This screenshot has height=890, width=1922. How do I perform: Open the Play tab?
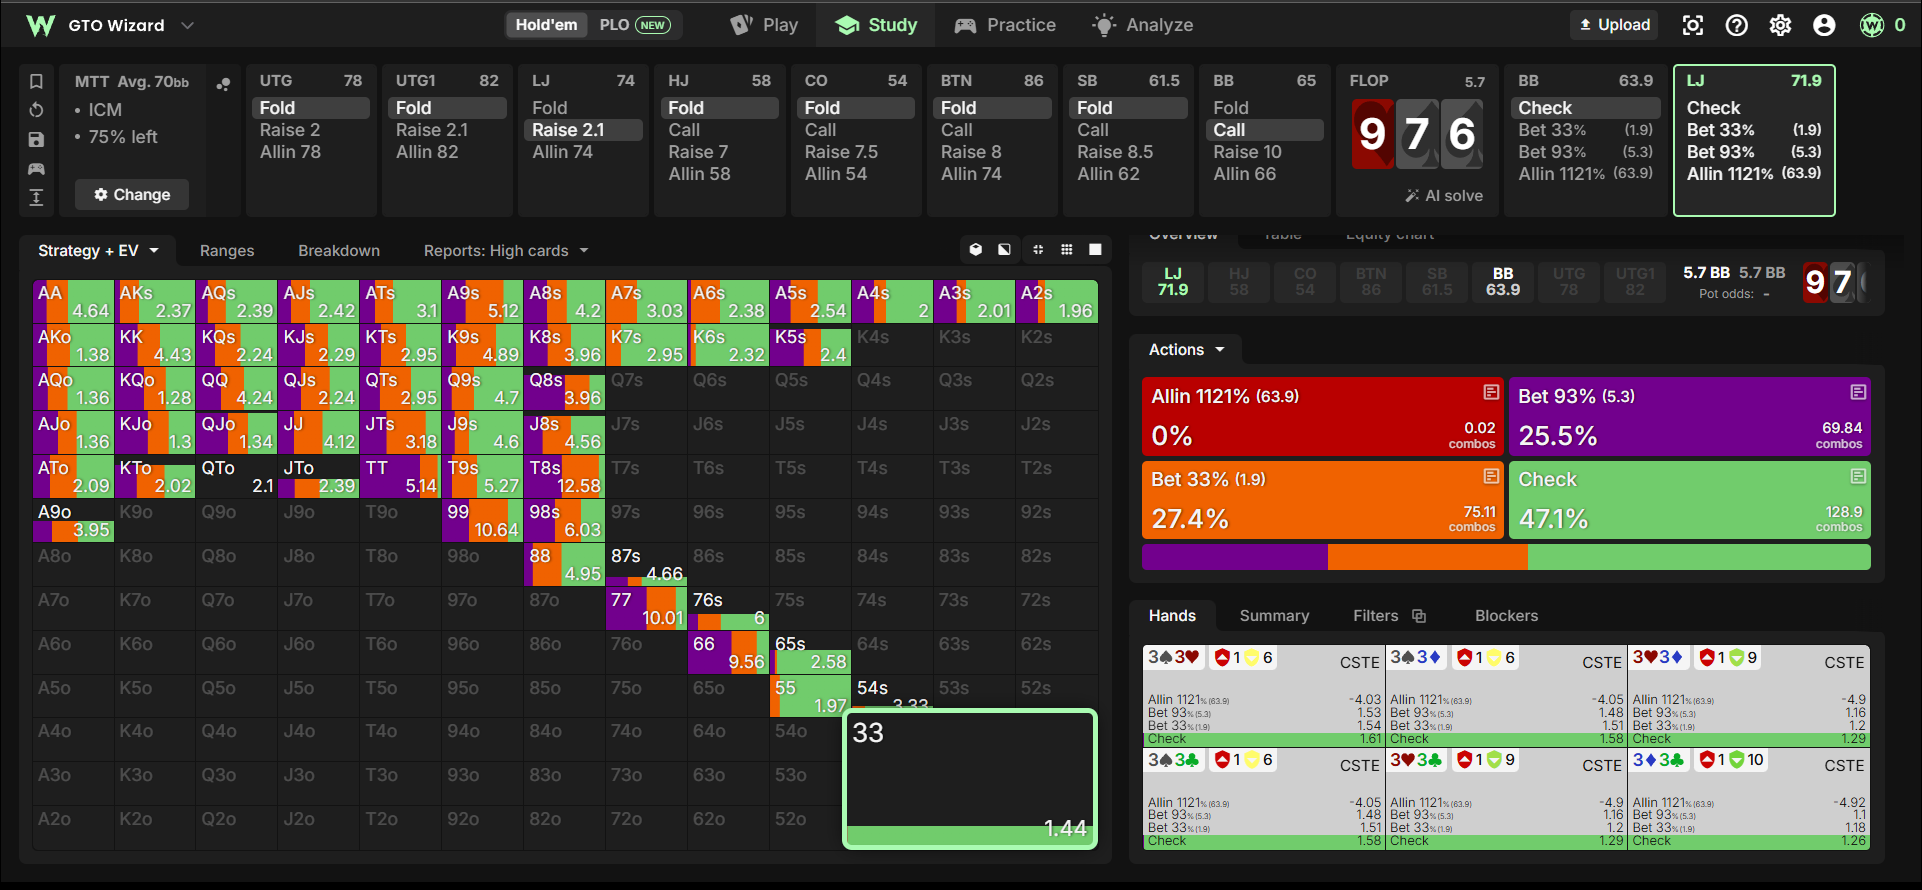pyautogui.click(x=764, y=25)
